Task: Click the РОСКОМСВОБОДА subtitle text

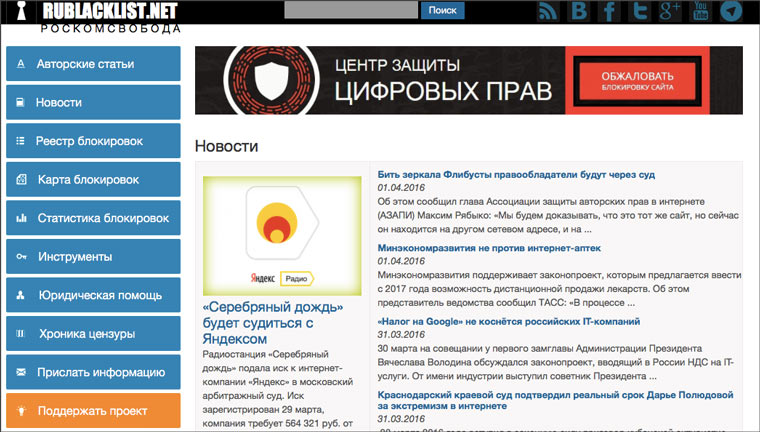Action: [111, 29]
